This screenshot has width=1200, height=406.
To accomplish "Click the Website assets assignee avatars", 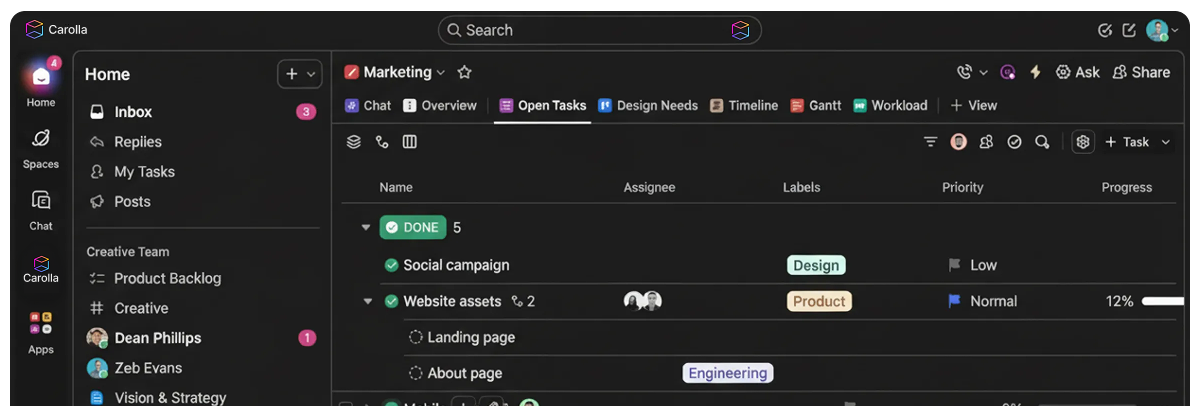I will pos(643,301).
